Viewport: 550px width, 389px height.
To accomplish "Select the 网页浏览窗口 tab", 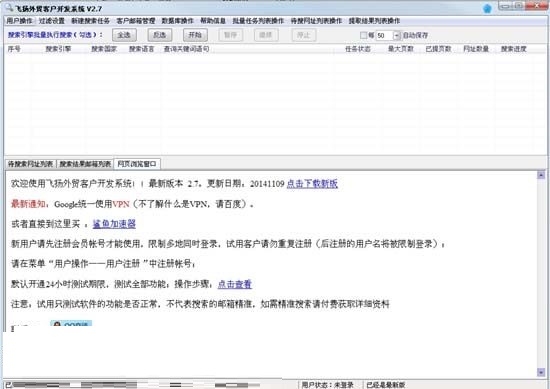I will click(137, 164).
